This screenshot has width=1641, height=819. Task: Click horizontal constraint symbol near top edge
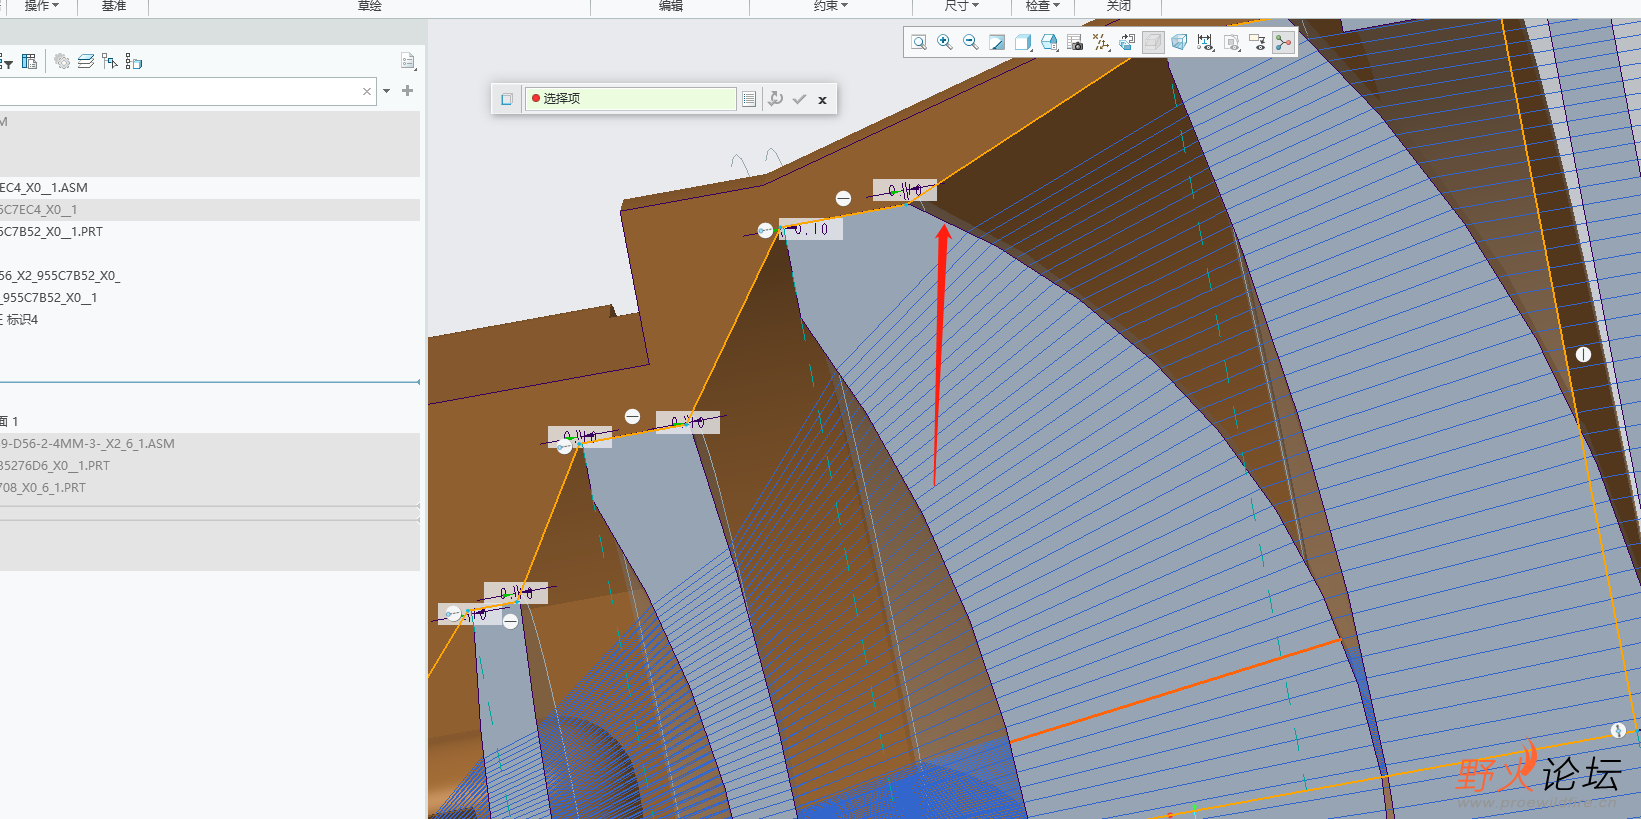tap(843, 199)
